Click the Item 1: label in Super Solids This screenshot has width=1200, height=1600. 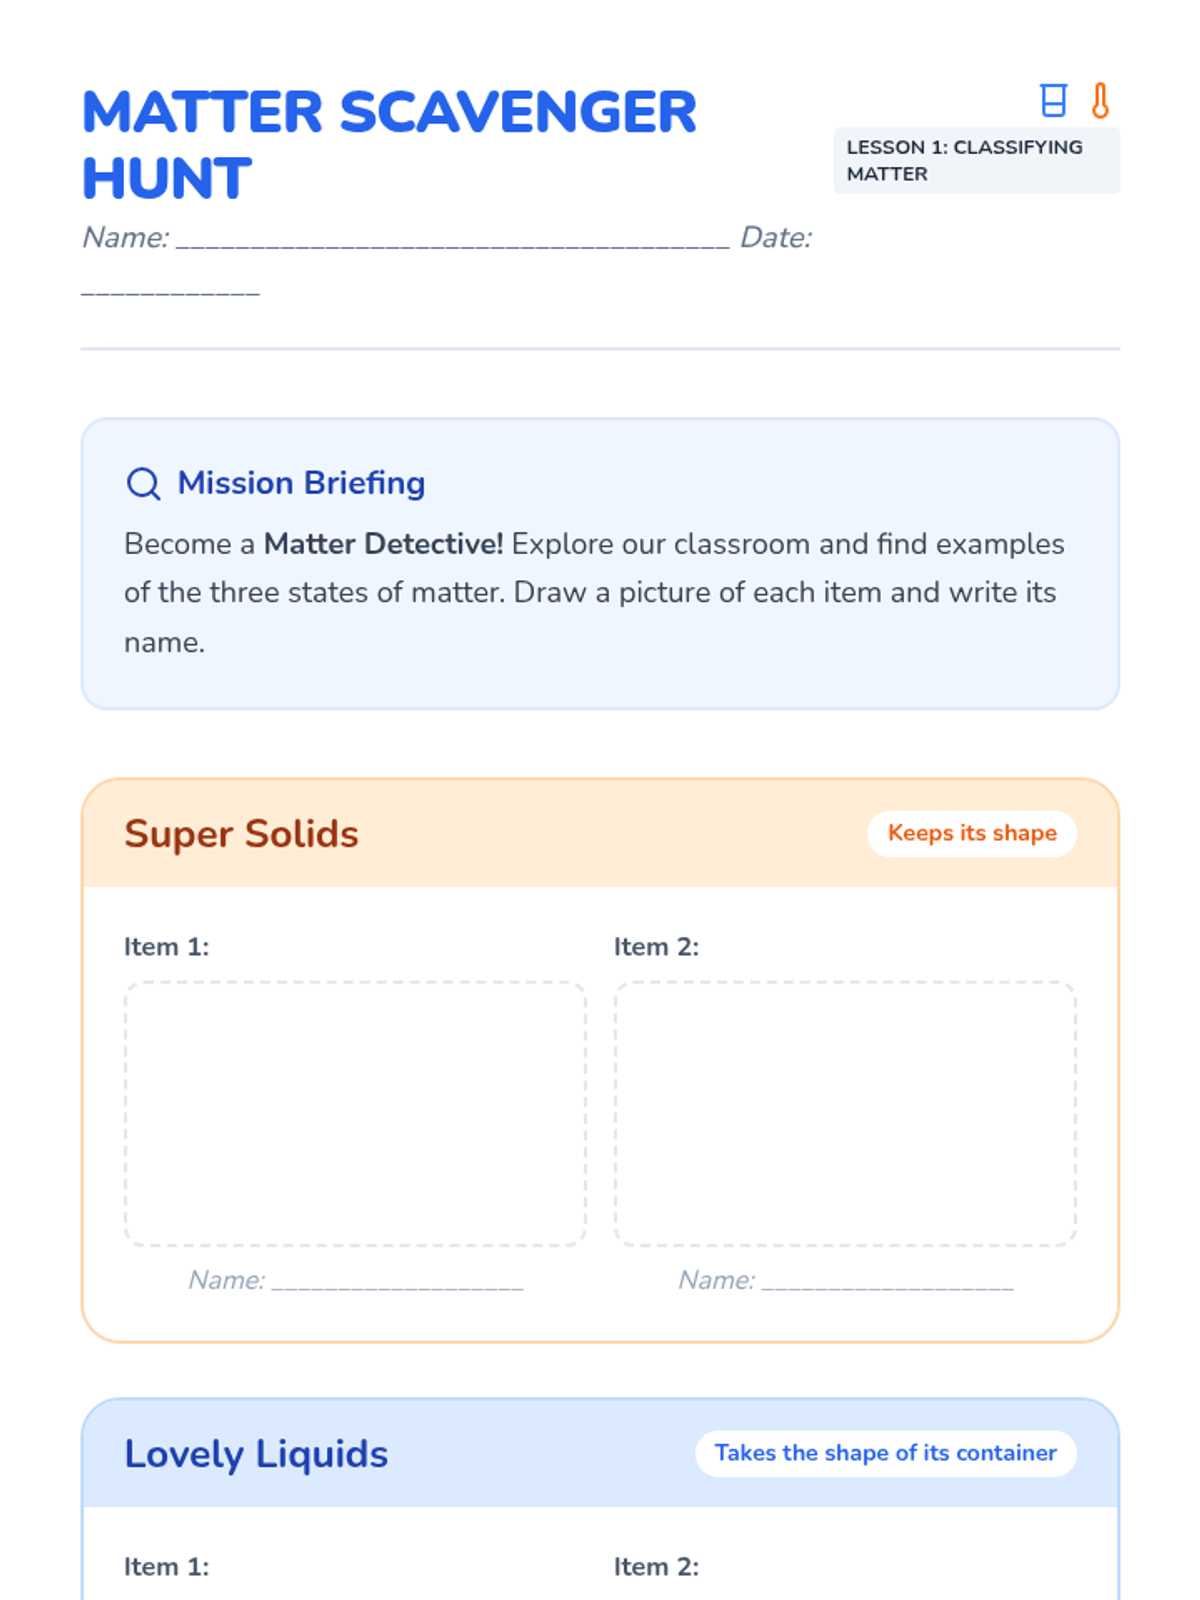(x=167, y=947)
